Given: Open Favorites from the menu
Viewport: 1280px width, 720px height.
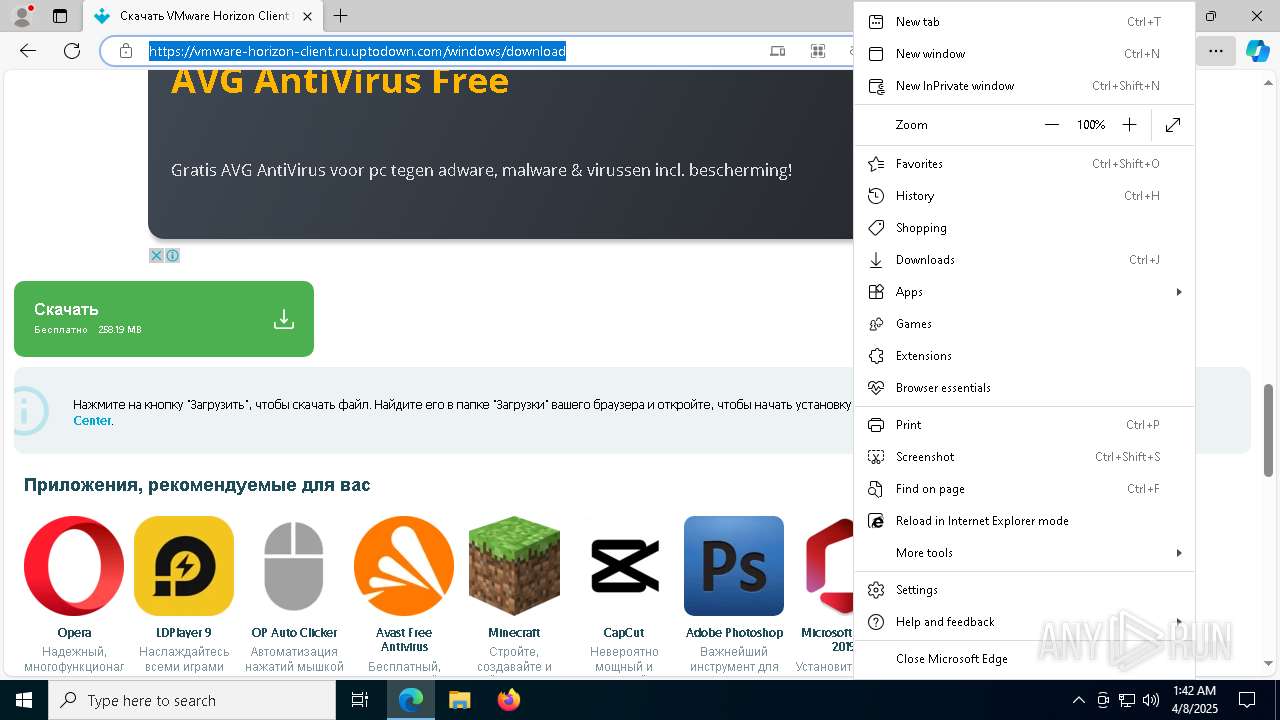Looking at the screenshot, I should coord(1024,164).
